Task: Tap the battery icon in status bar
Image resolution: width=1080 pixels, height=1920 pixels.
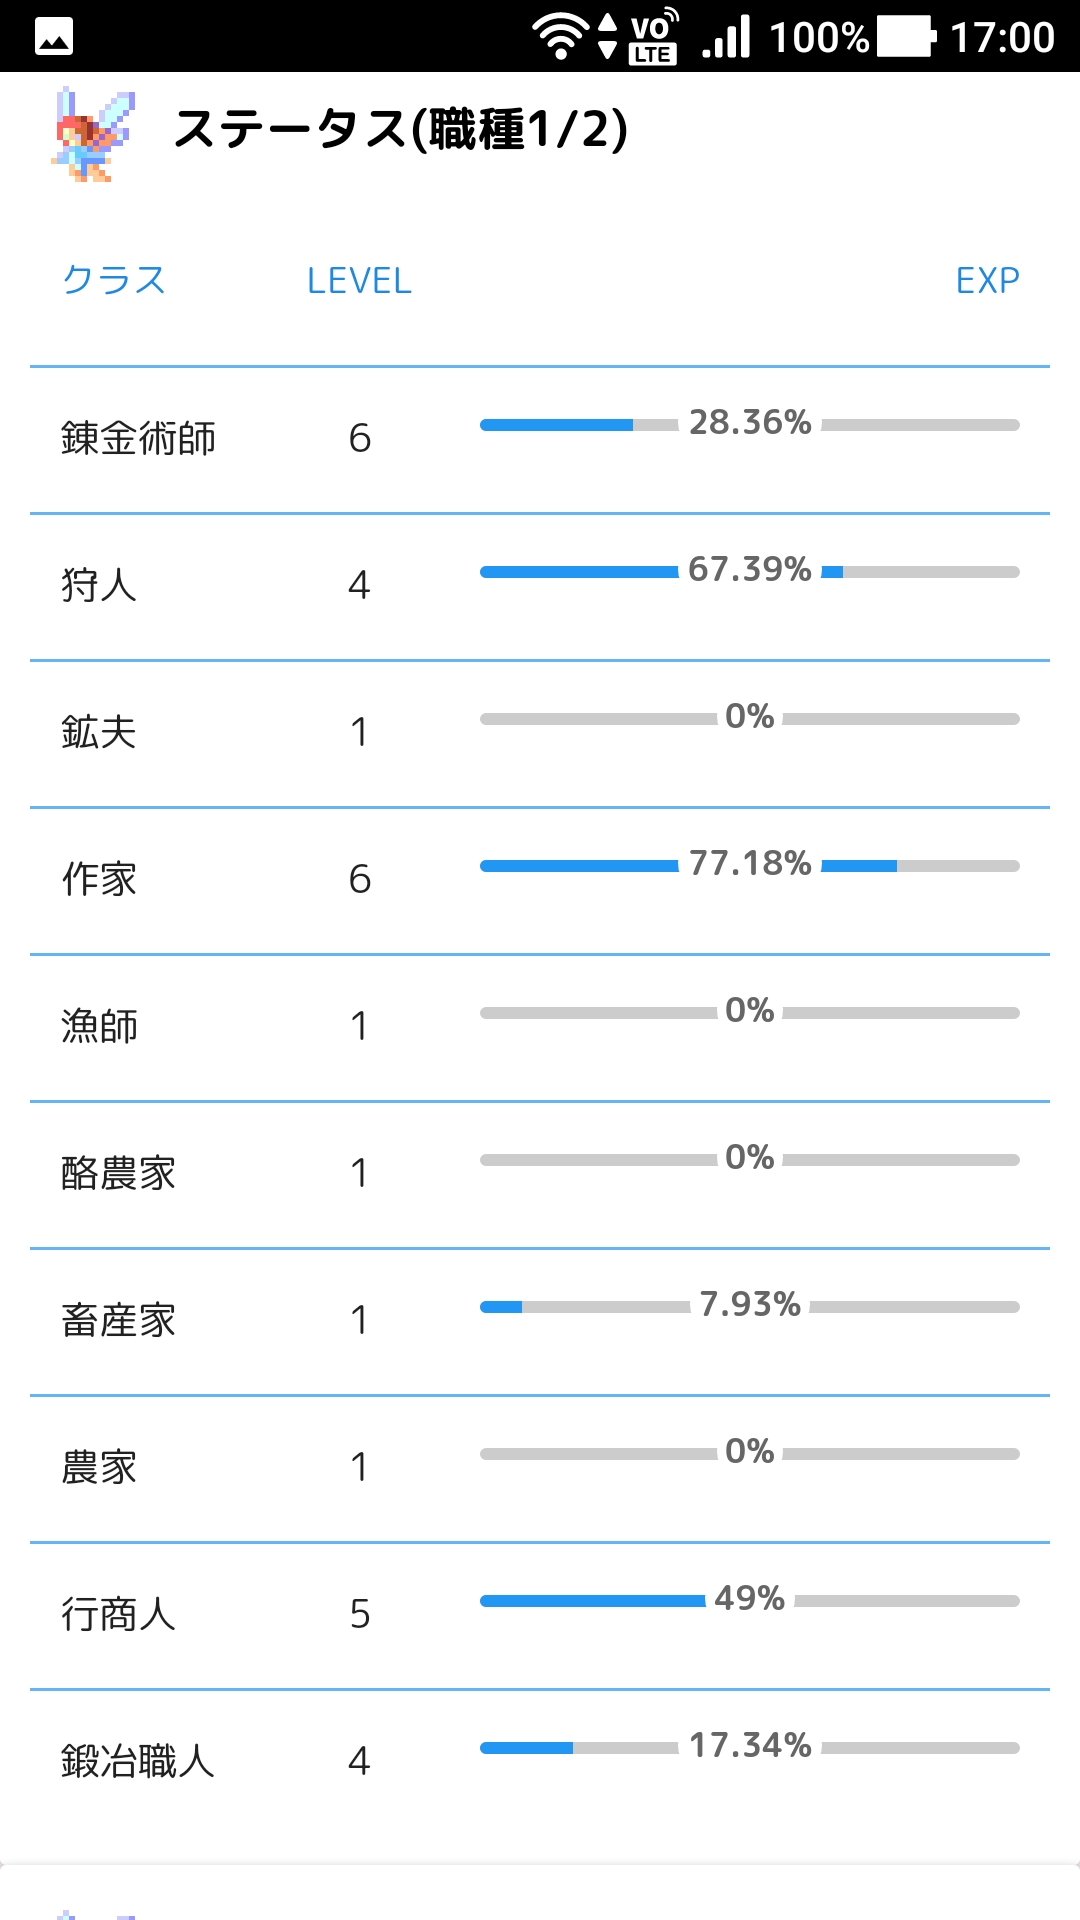Action: point(906,37)
